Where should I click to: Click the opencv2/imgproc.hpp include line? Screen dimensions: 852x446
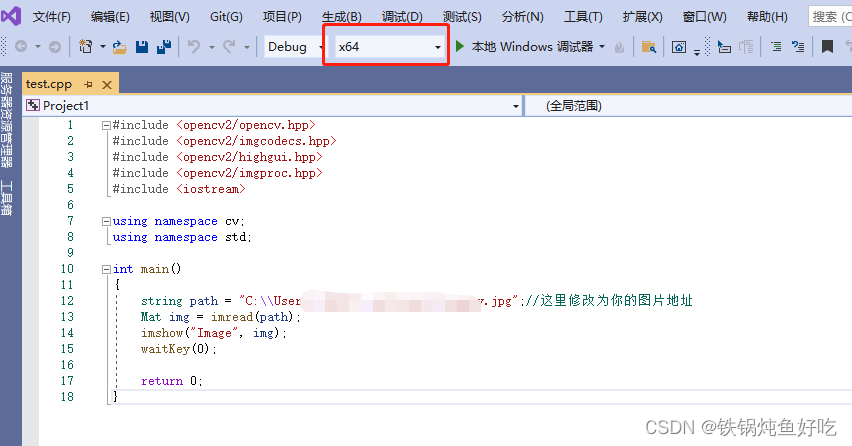(217, 173)
